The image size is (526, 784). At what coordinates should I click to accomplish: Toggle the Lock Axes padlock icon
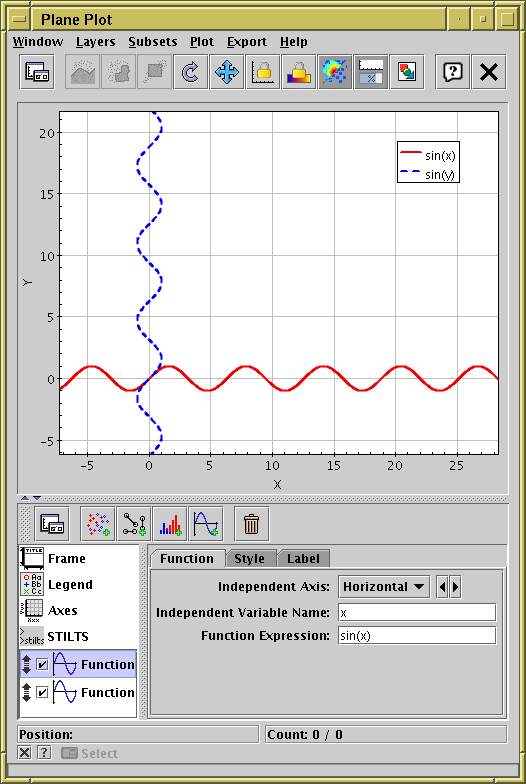click(262, 72)
